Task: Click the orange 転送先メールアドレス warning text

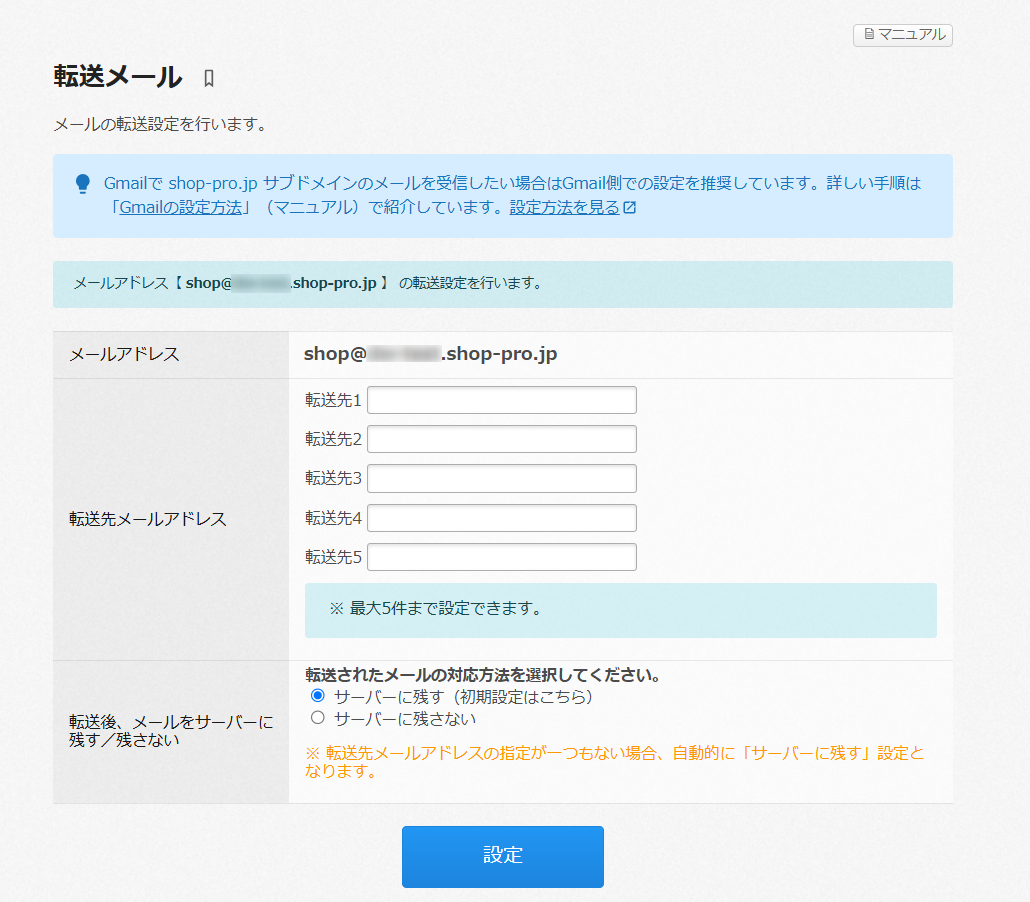Action: (614, 762)
